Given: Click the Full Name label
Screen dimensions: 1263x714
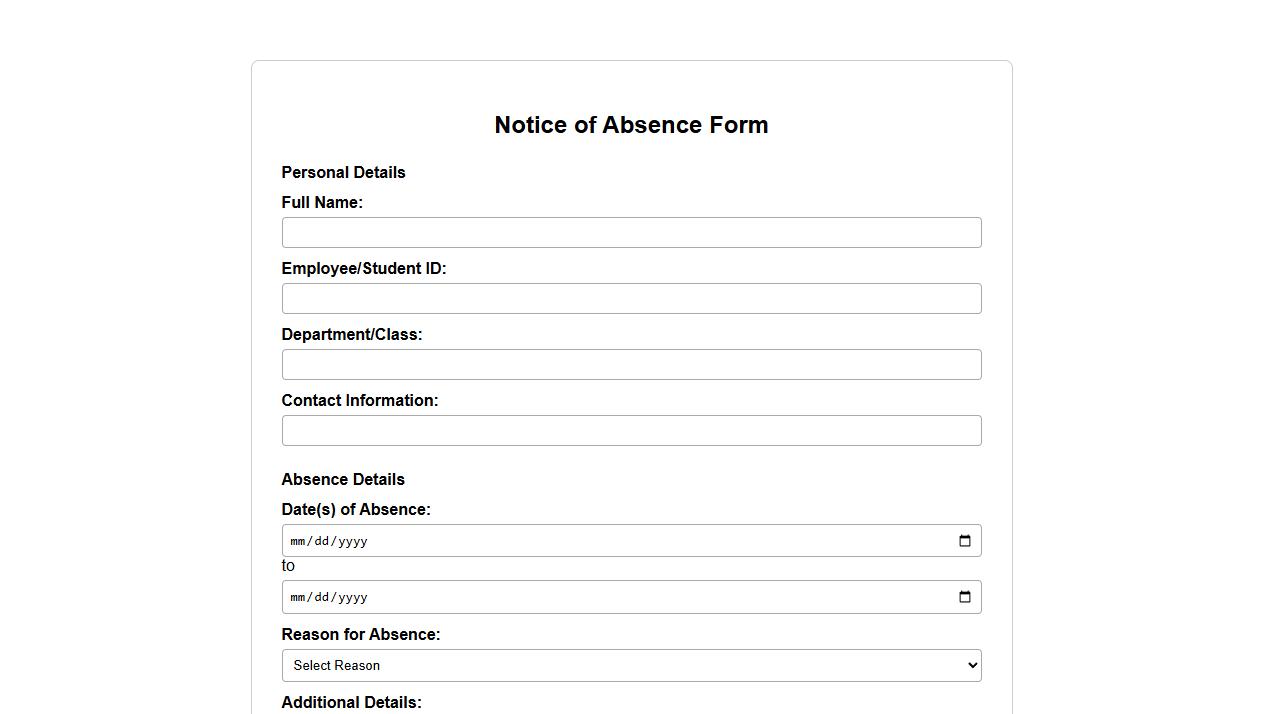Looking at the screenshot, I should tap(322, 202).
